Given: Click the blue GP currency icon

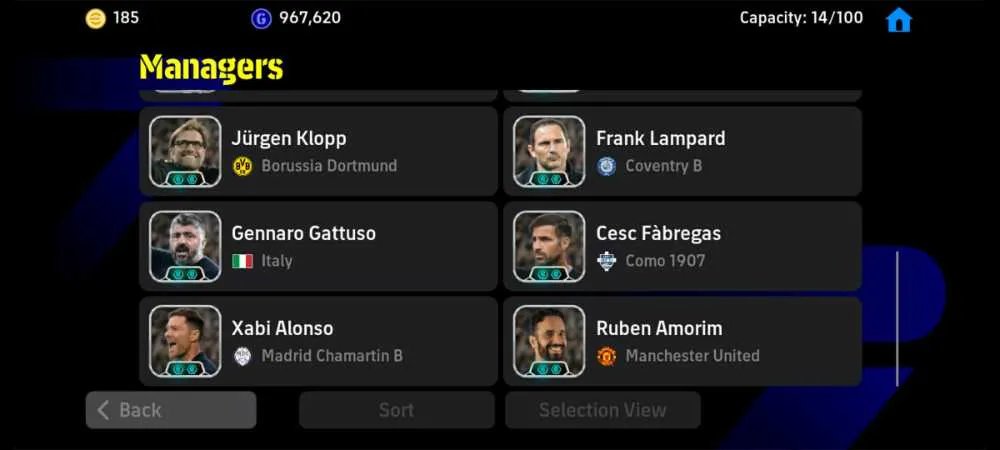Looking at the screenshot, I should coord(261,18).
